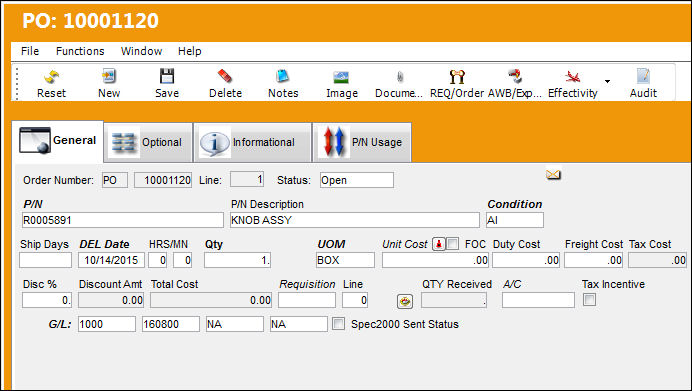The image size is (692, 391).
Task: Click into the Unit Cost input field
Action: tap(435, 260)
